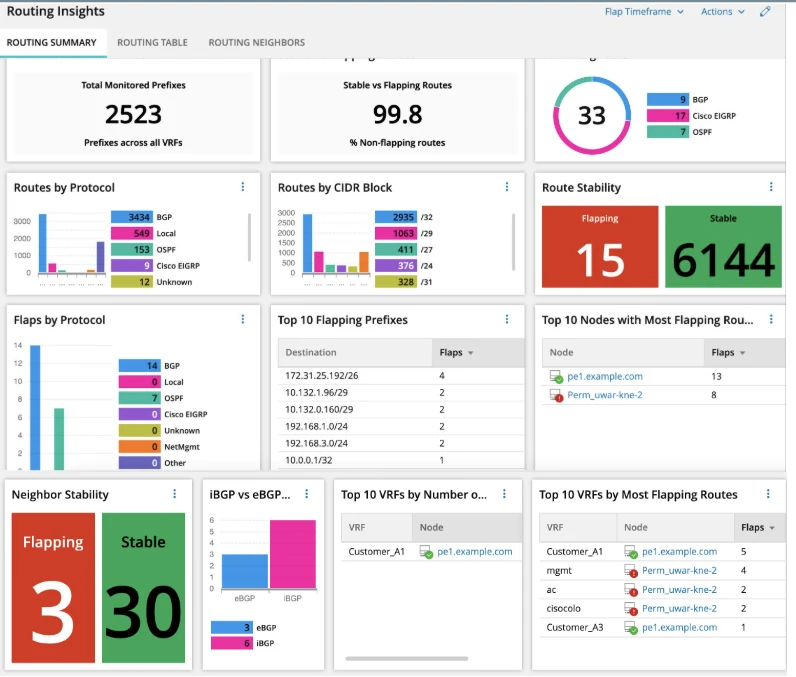This screenshot has height=677, width=796.
Task: Open Top 10 Nodes with Most Flapping options menu
Action: (x=771, y=319)
